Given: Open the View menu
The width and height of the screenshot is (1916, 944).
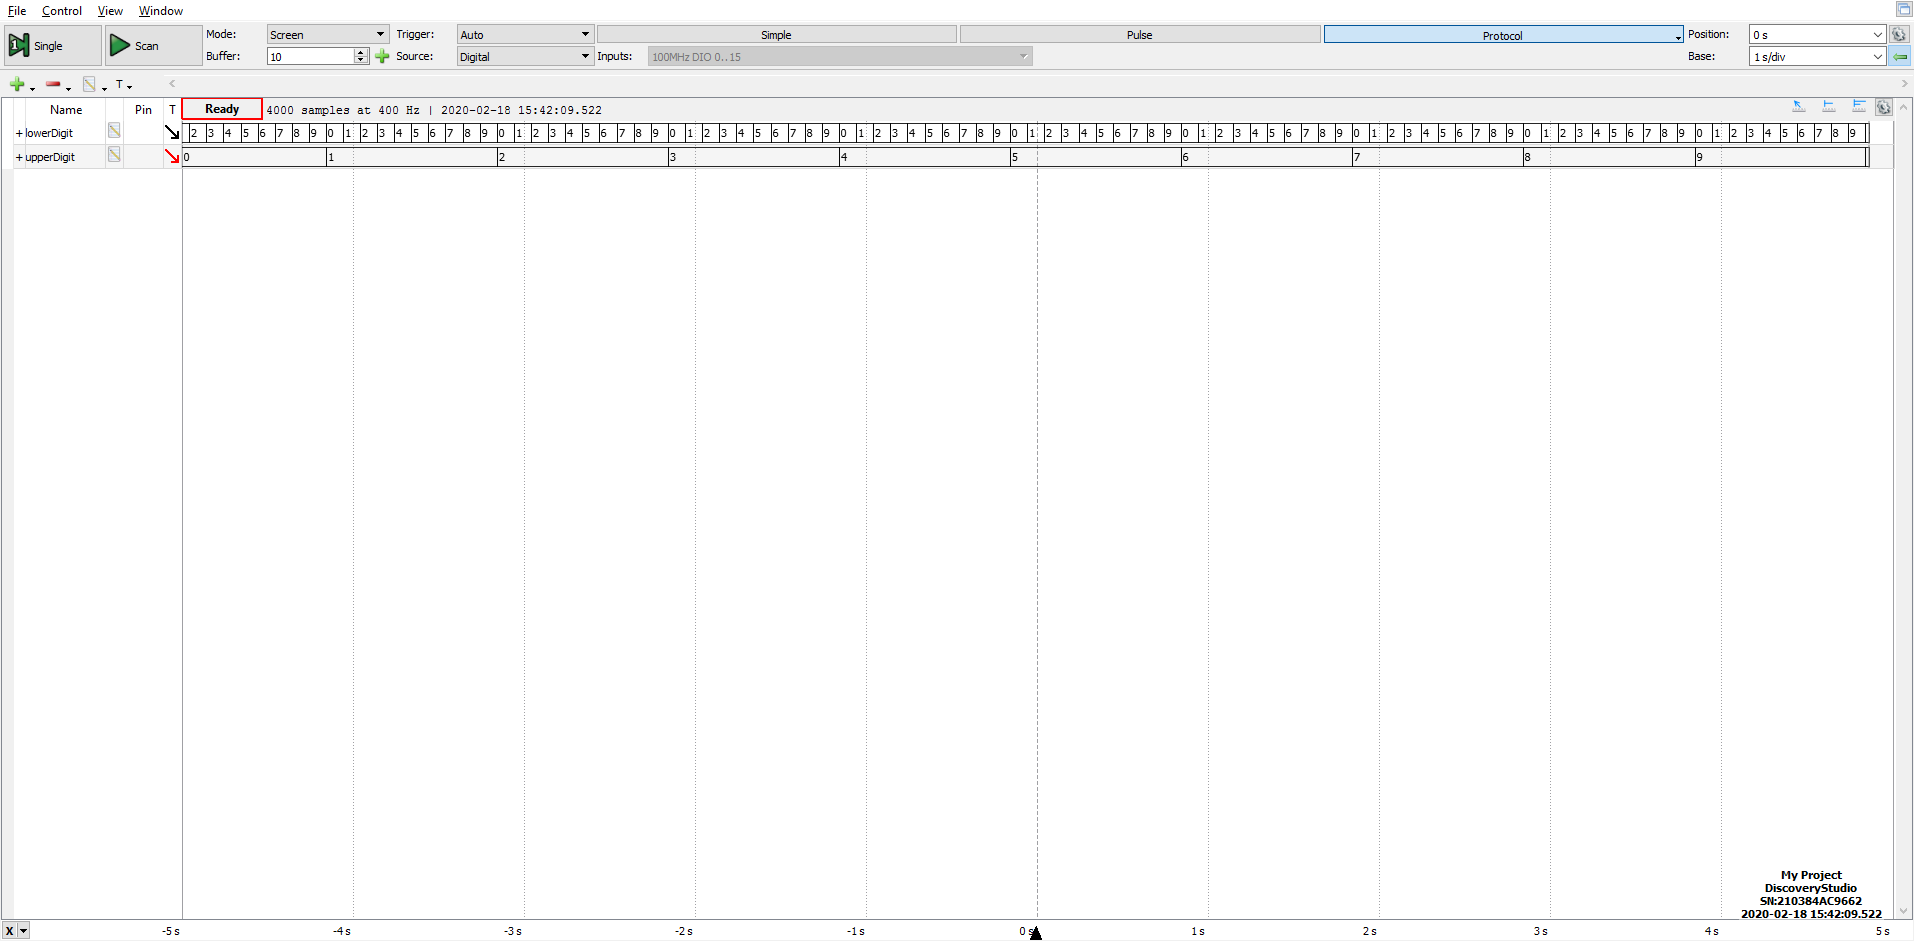Looking at the screenshot, I should tap(110, 11).
